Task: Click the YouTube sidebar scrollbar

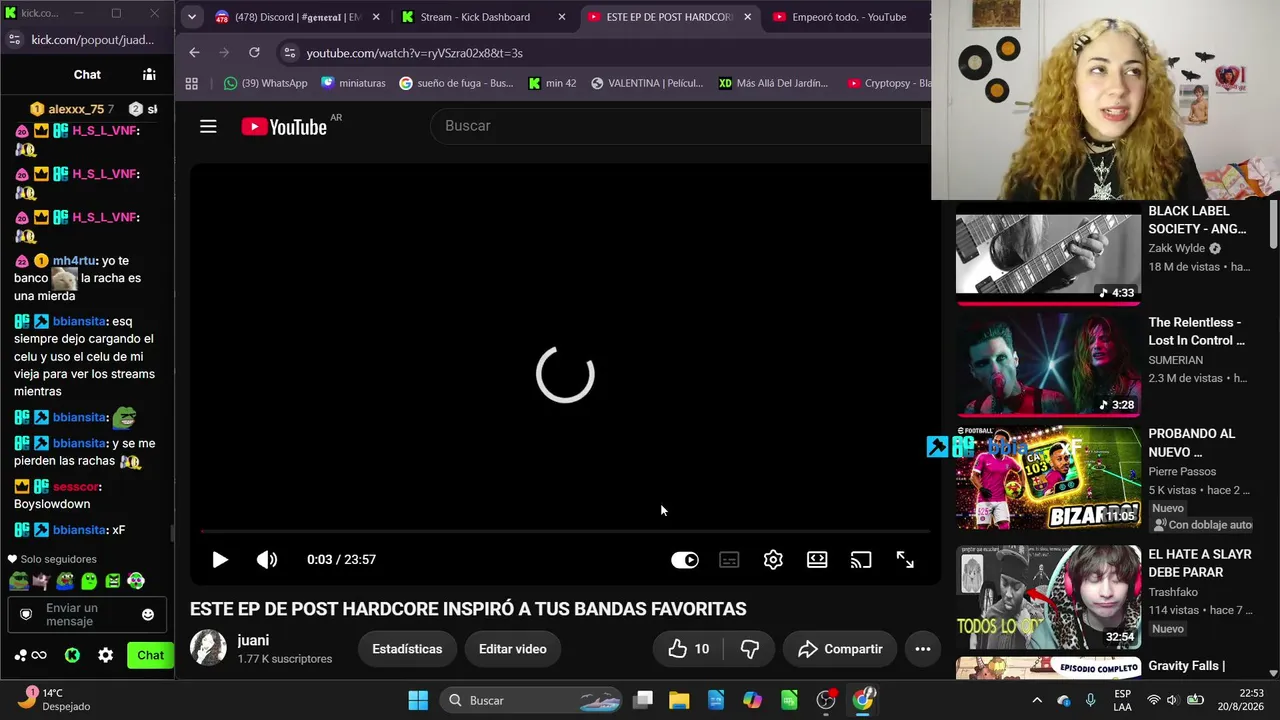Action: coord(1273,225)
